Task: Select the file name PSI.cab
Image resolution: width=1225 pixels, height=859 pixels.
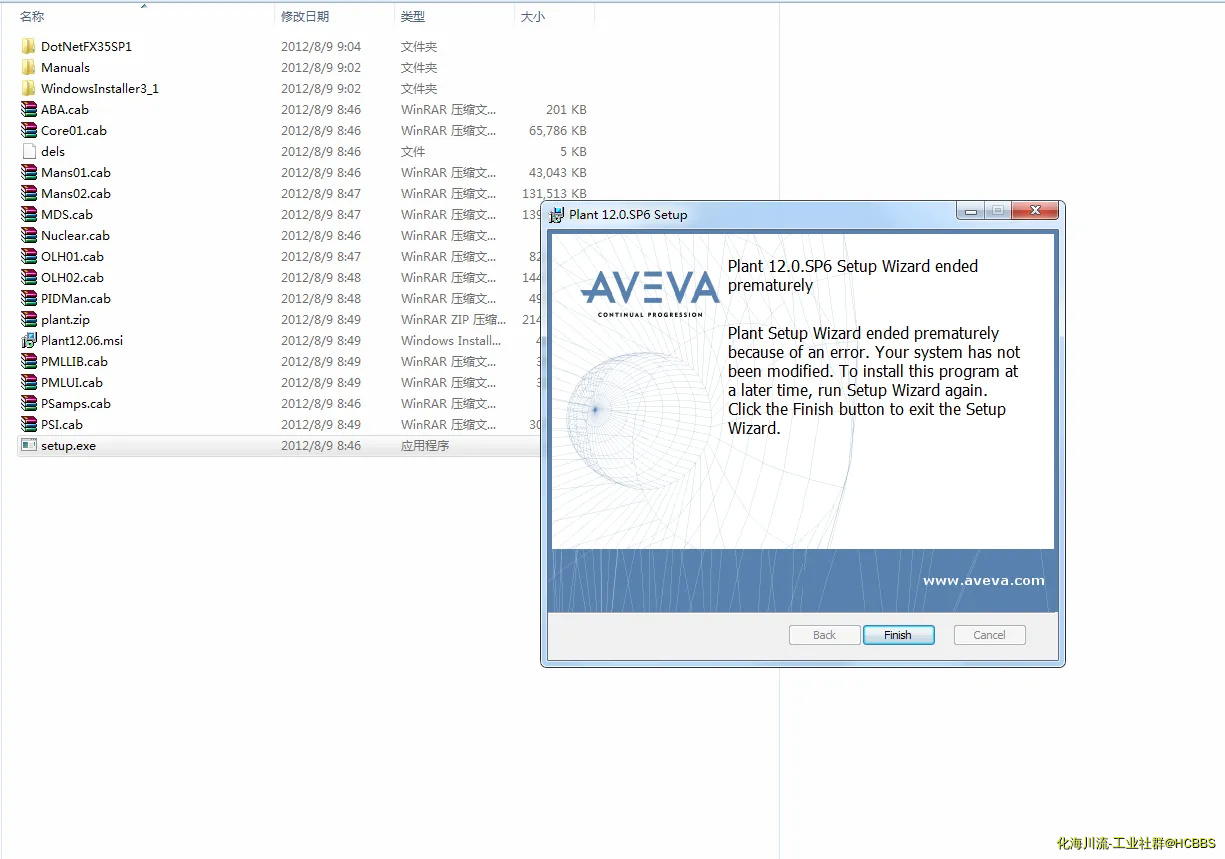Action: click(62, 424)
